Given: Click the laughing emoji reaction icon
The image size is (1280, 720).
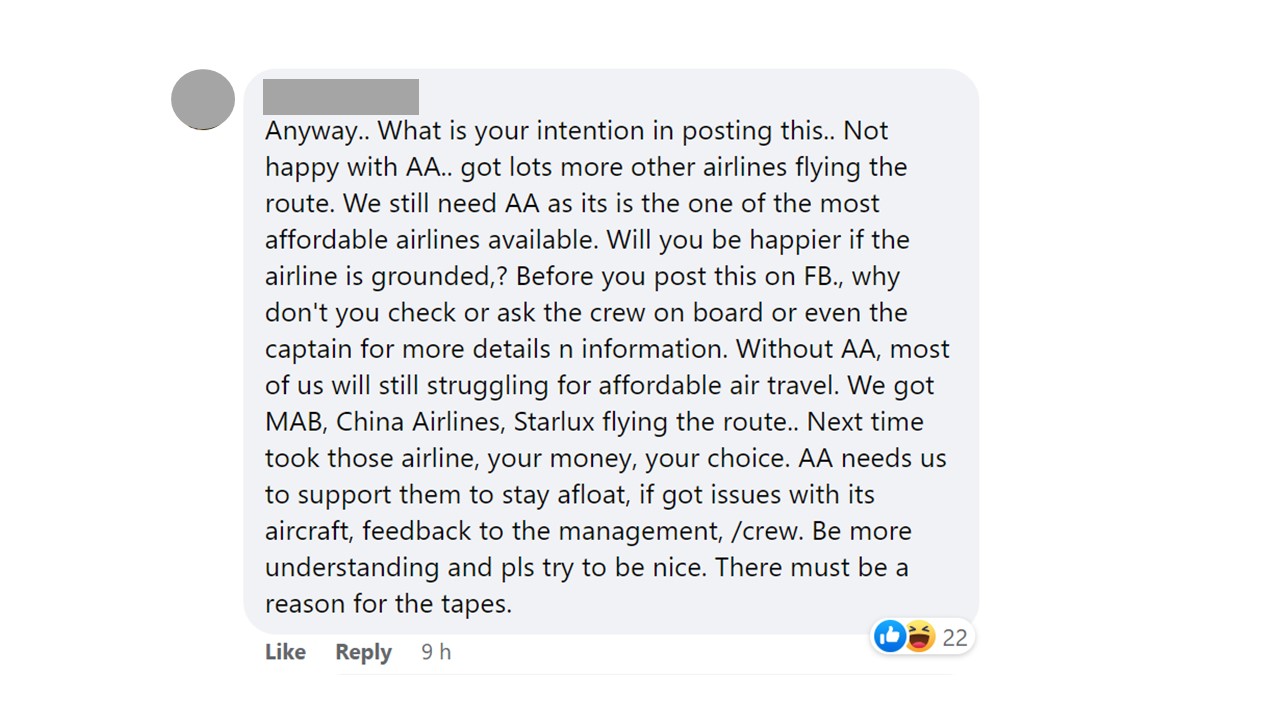Looking at the screenshot, I should coord(919,636).
